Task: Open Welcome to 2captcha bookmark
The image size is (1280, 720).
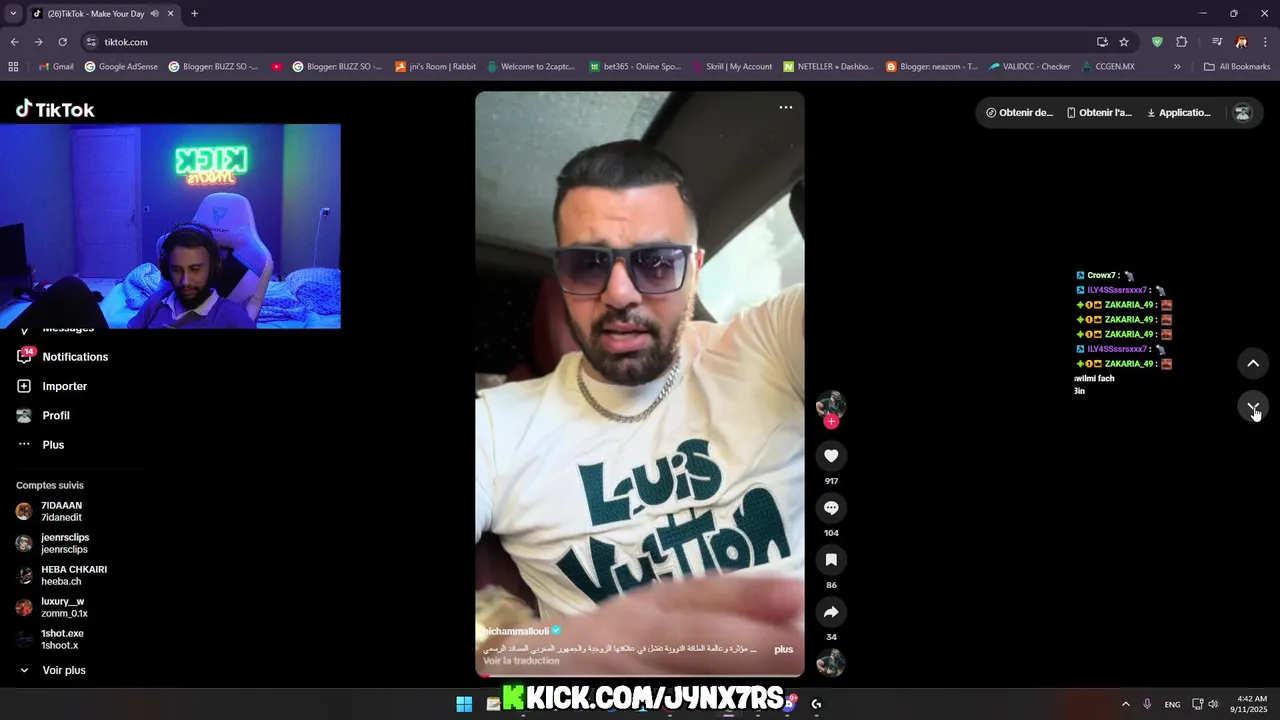Action: (530, 67)
